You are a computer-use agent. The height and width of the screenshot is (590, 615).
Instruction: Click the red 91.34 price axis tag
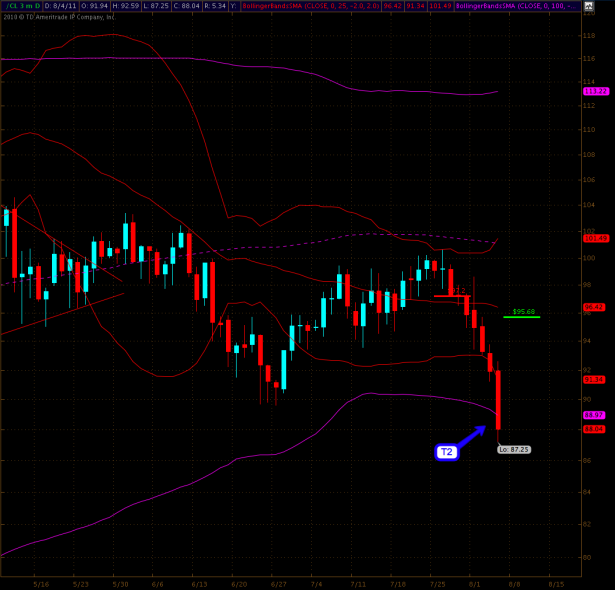(x=595, y=379)
